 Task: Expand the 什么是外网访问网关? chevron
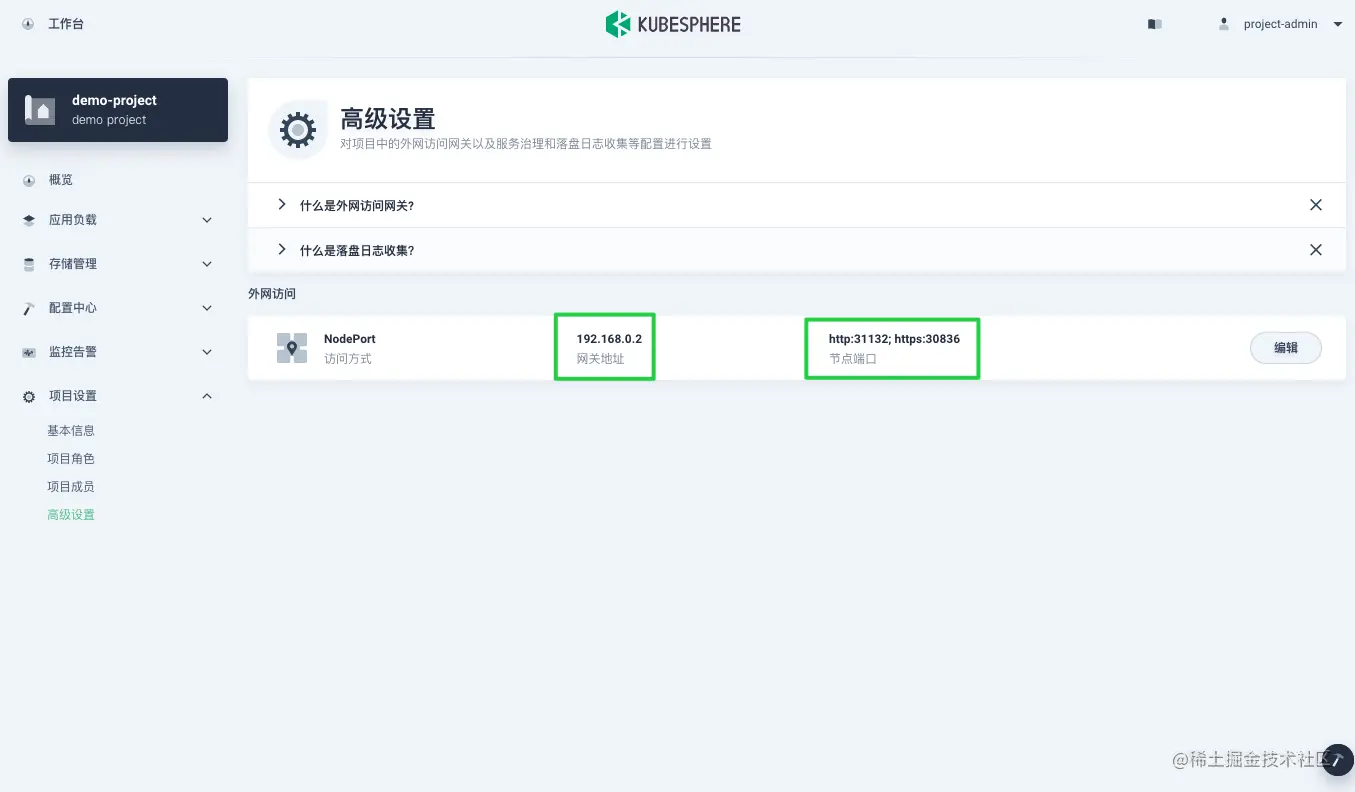pyautogui.click(x=282, y=205)
